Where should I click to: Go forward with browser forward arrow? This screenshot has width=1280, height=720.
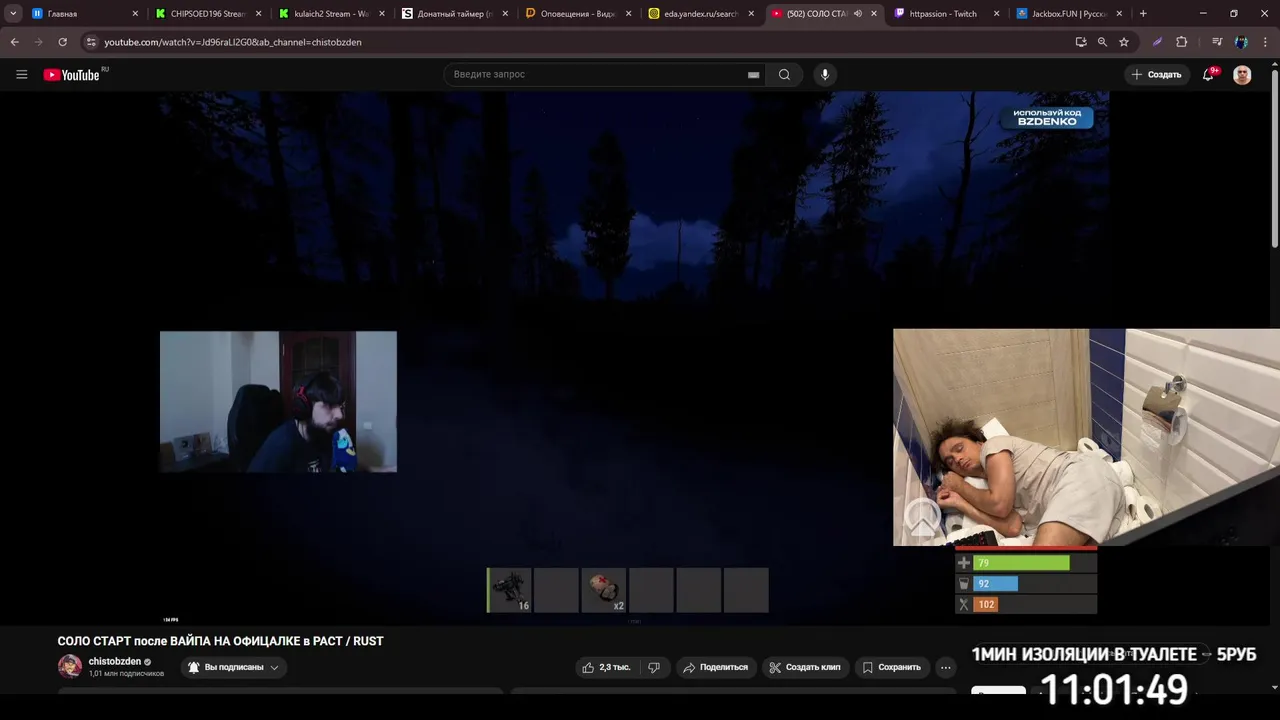click(x=38, y=42)
